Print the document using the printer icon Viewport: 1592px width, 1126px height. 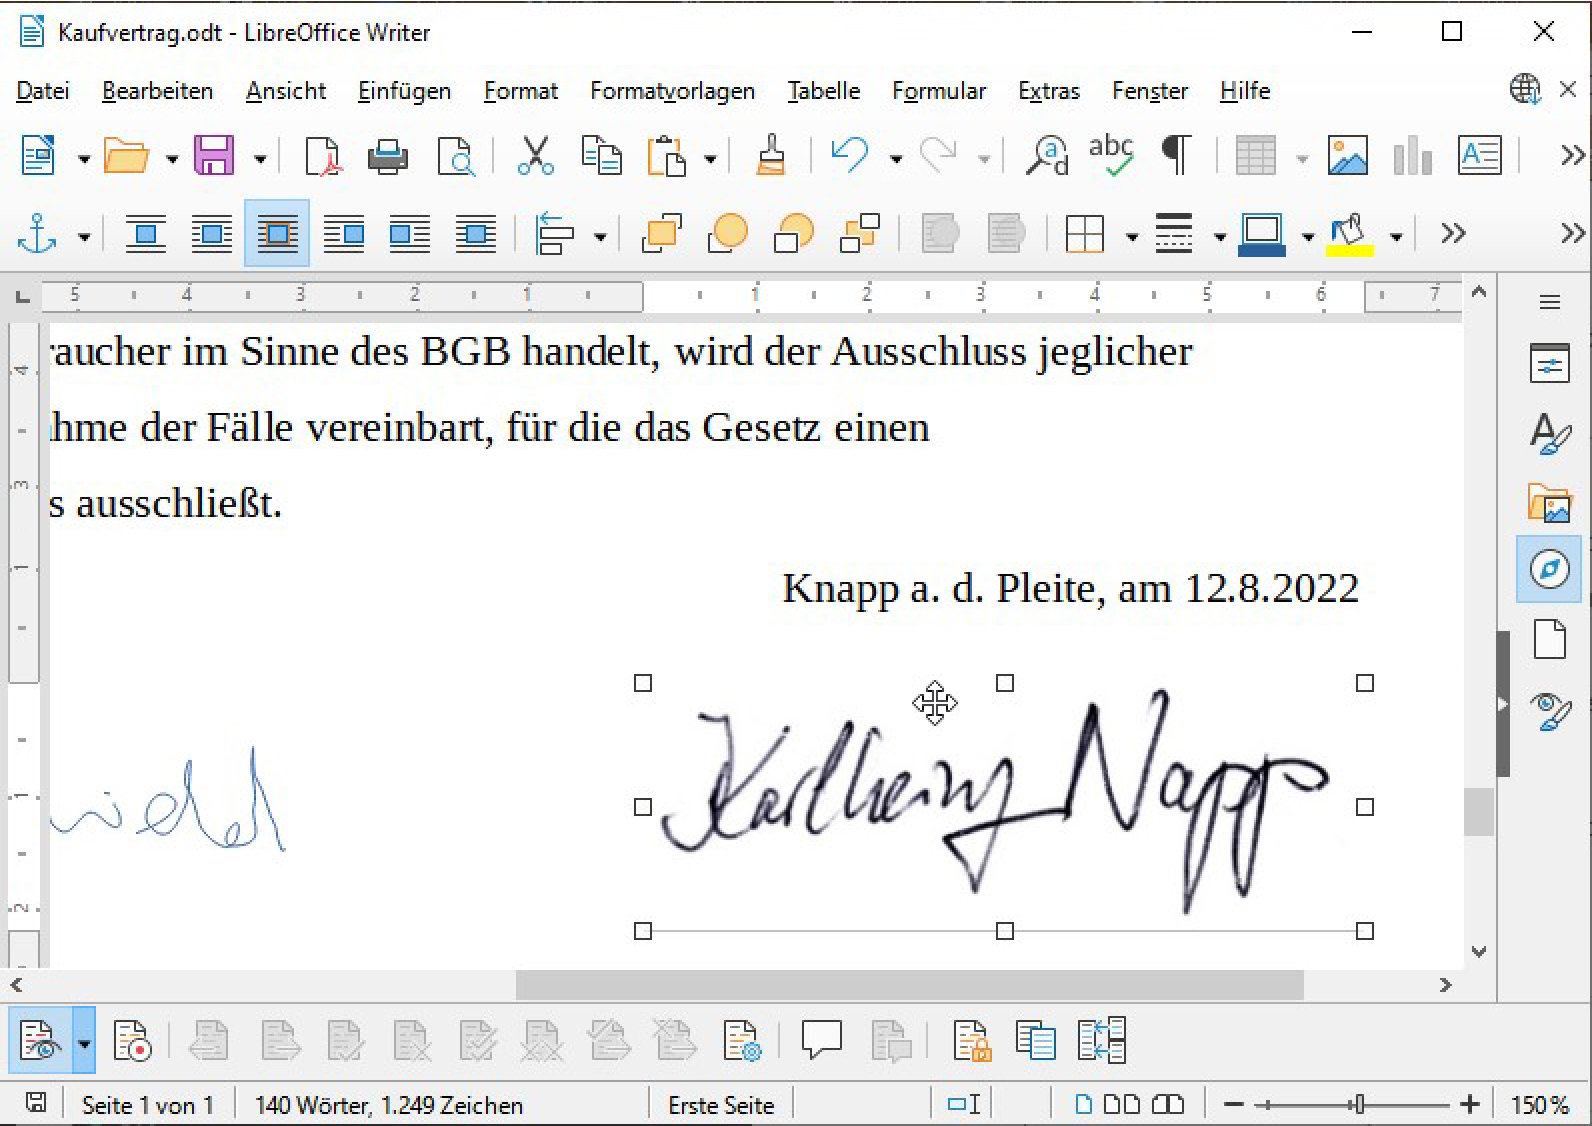[388, 156]
